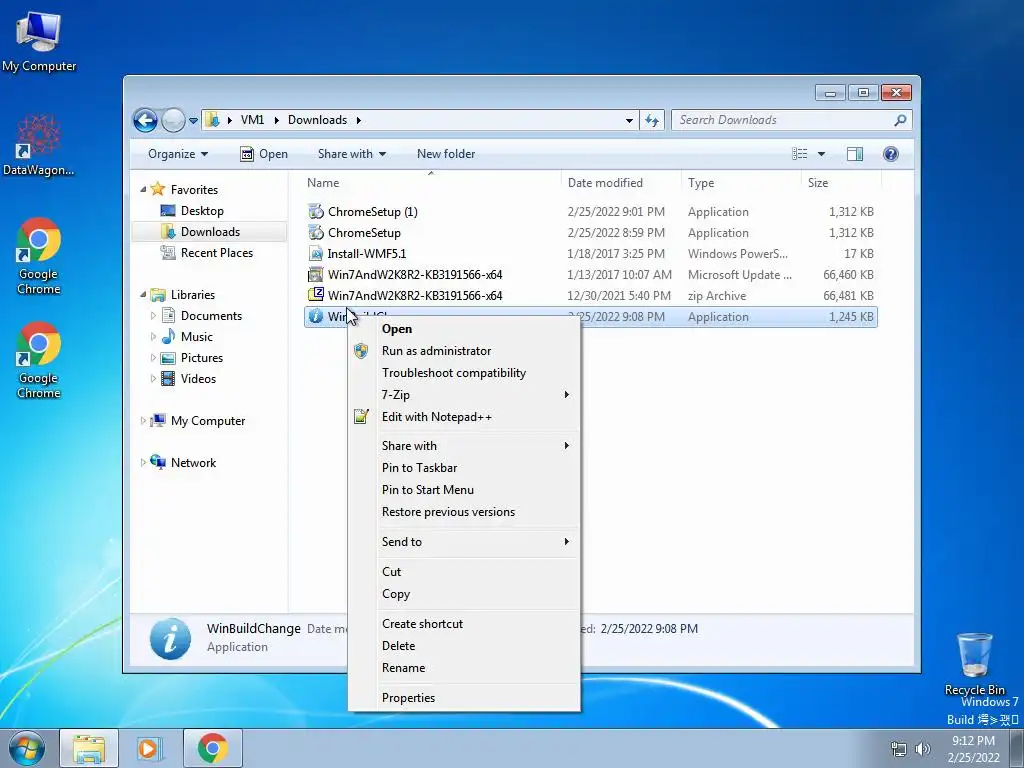Click the refresh button beside the address bar

652,120
